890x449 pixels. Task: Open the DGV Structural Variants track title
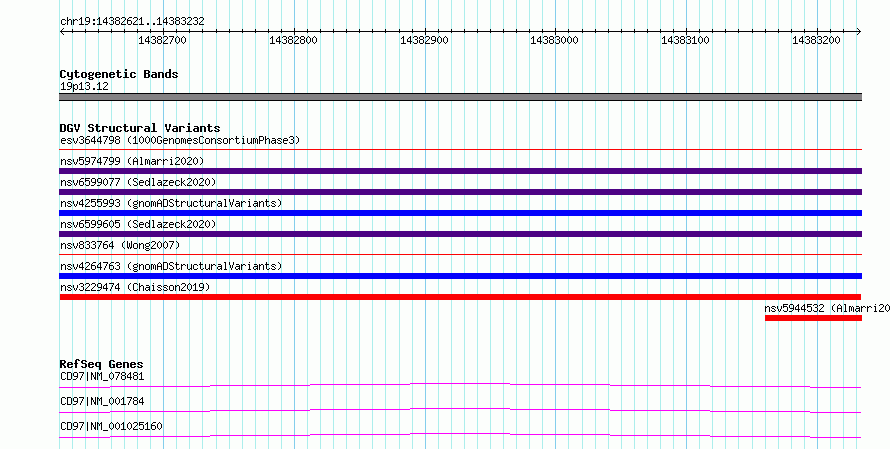pos(140,128)
